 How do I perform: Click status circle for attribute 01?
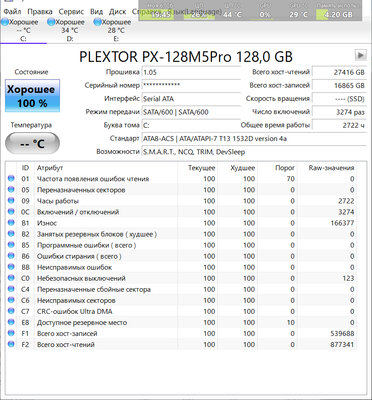(11, 179)
